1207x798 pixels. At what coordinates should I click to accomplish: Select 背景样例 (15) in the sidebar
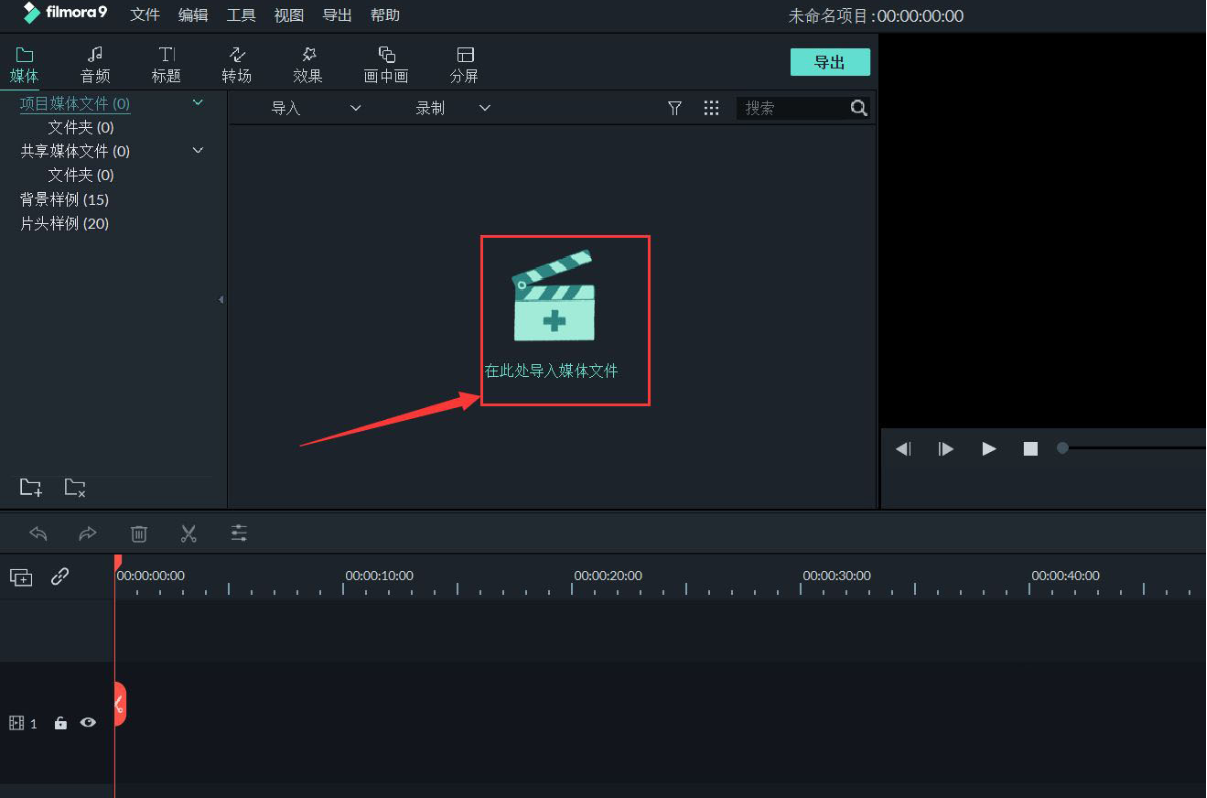64,199
